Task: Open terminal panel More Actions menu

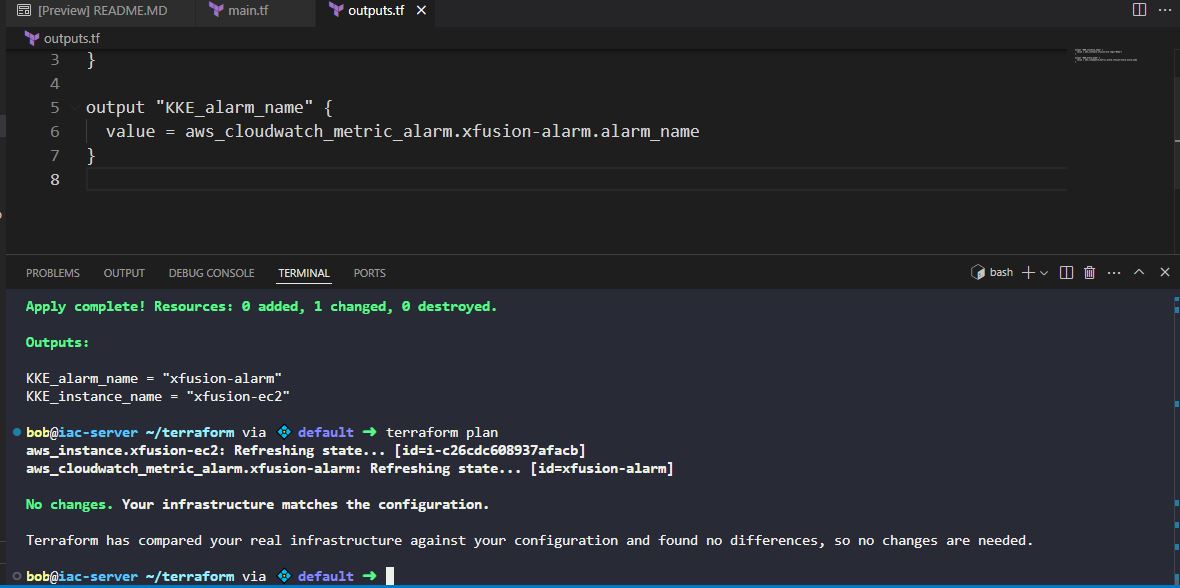Action: 1114,273
